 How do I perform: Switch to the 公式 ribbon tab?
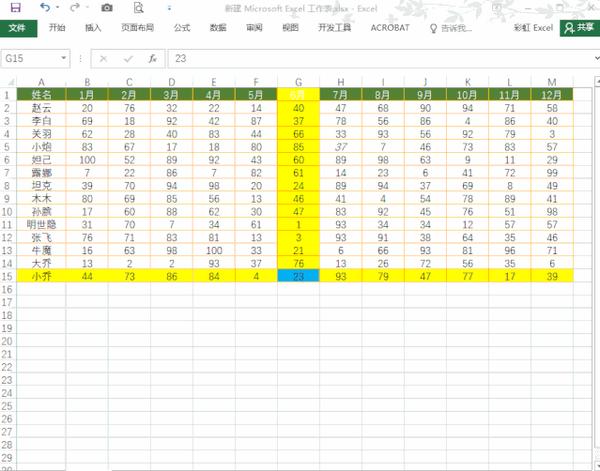coord(182,28)
